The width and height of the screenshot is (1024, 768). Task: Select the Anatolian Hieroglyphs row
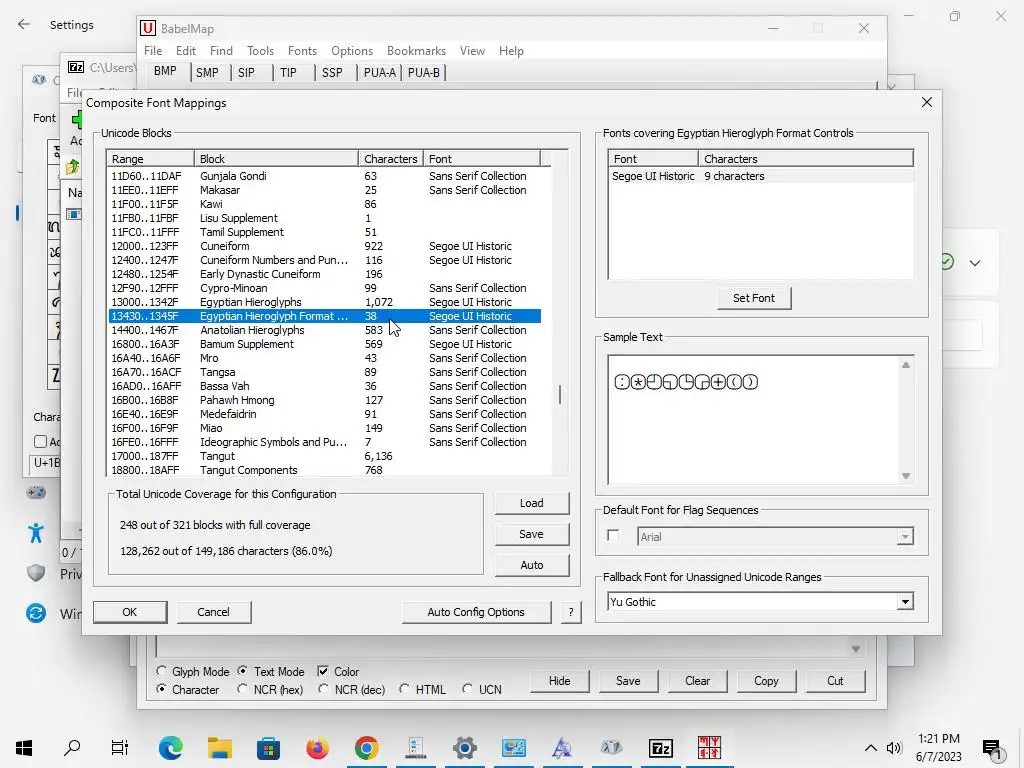tap(324, 330)
